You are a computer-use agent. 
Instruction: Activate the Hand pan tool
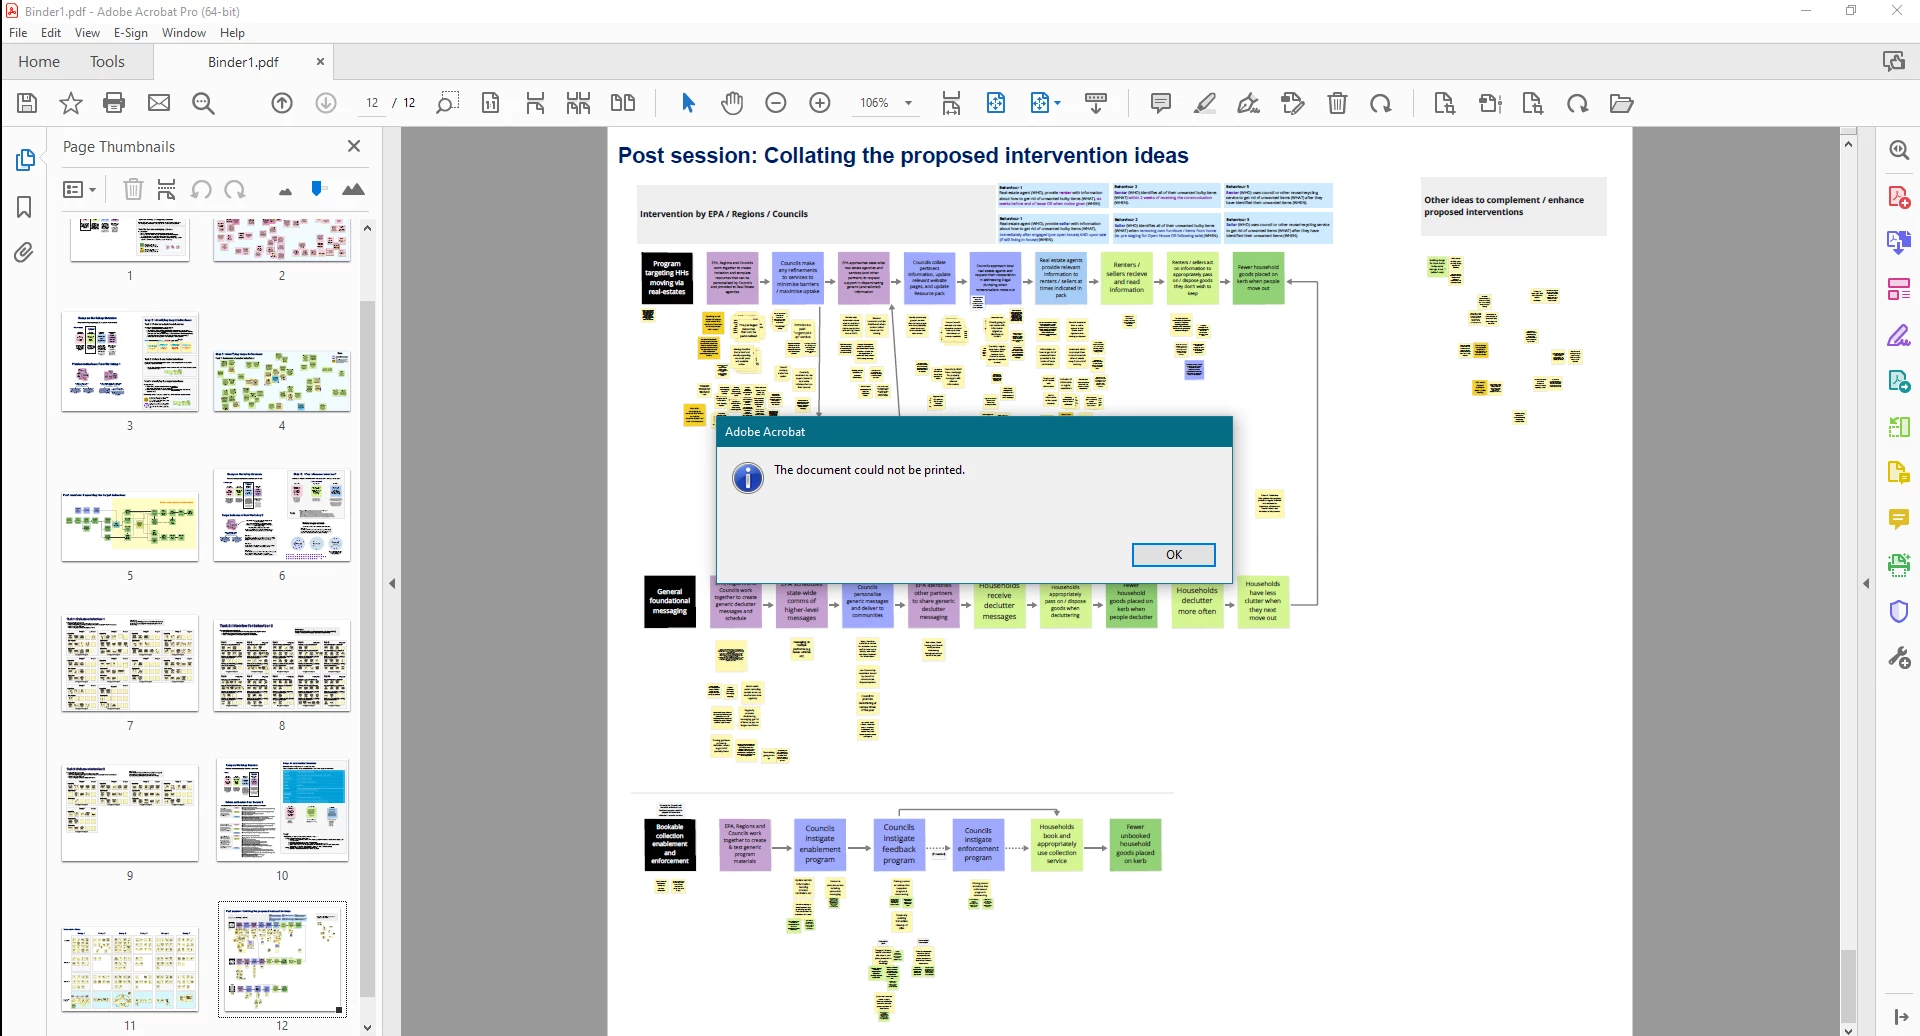point(732,103)
